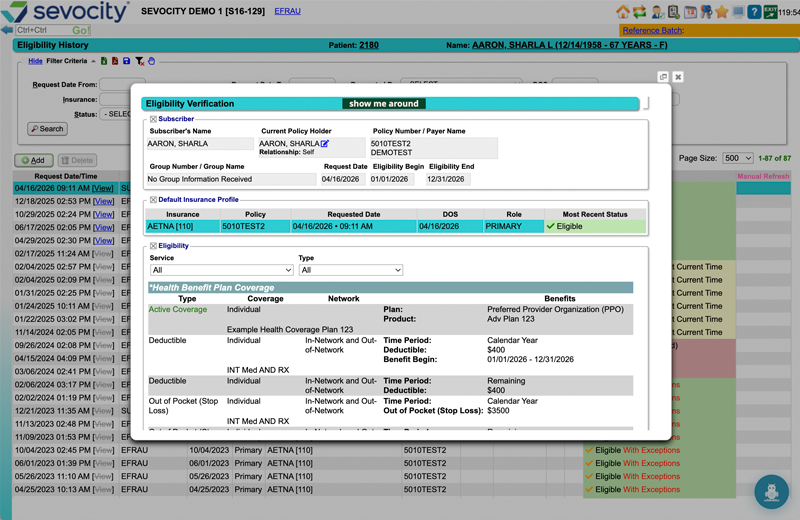The height and width of the screenshot is (520, 800).
Task: Click Eligible With Exceptions on 10/04/2023 row
Action: click(x=637, y=450)
